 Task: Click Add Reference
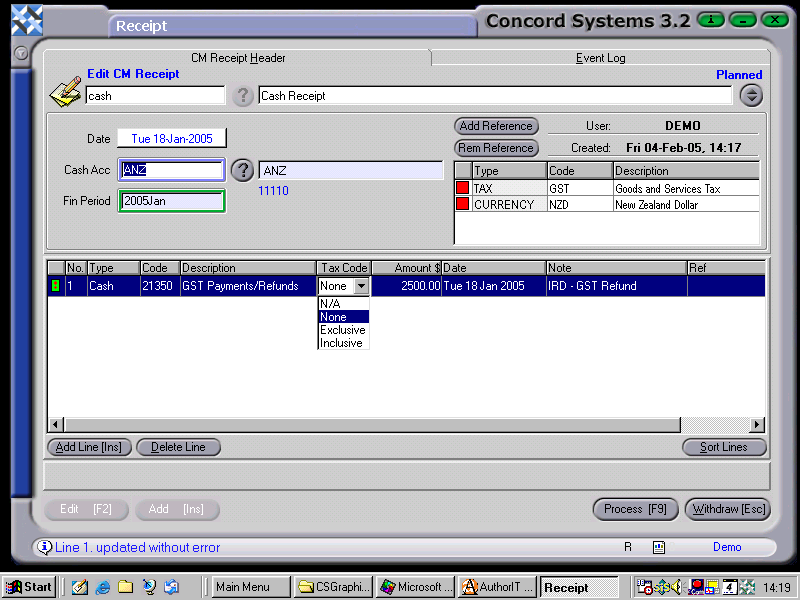(x=494, y=126)
